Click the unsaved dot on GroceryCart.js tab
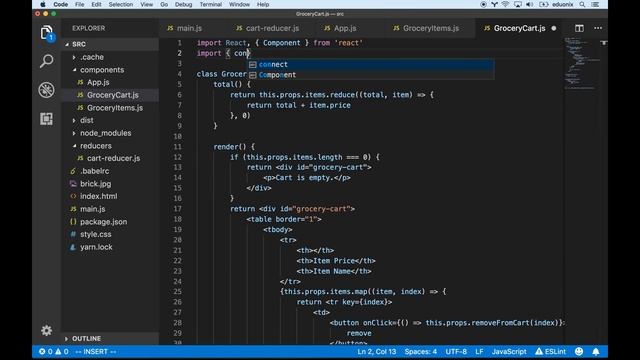 point(554,28)
